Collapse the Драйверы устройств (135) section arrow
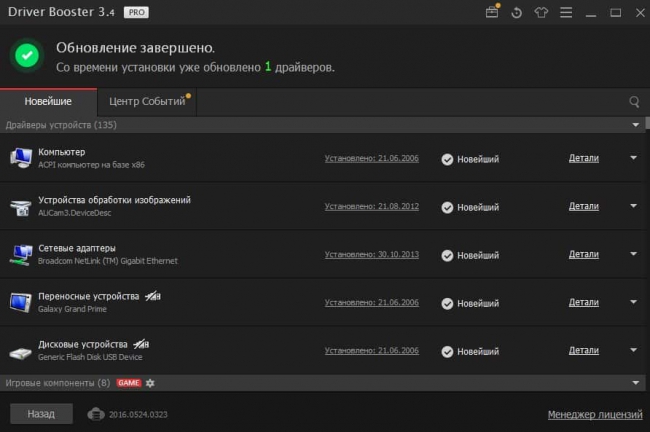The height and width of the screenshot is (432, 650). (x=635, y=125)
